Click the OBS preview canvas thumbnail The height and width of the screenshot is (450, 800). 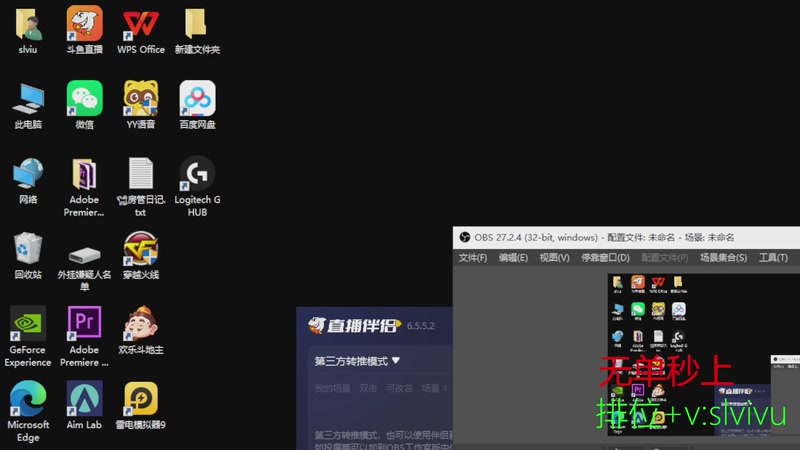pyautogui.click(x=704, y=355)
